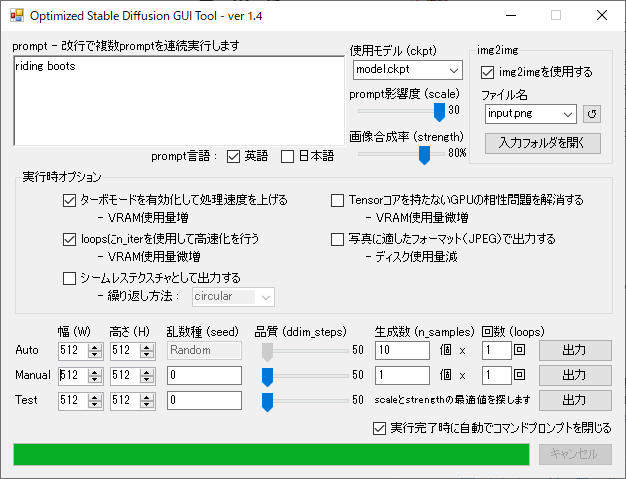Viewport: 626px width, 479px height.
Task: Click the Manual row ddim_steps slider handle
Action: [x=267, y=377]
